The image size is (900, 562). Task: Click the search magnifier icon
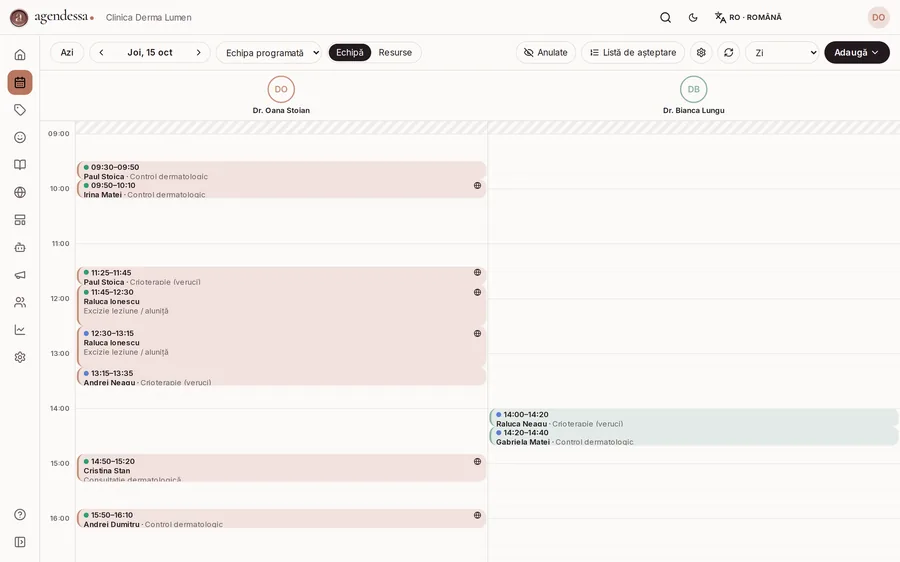[665, 17]
